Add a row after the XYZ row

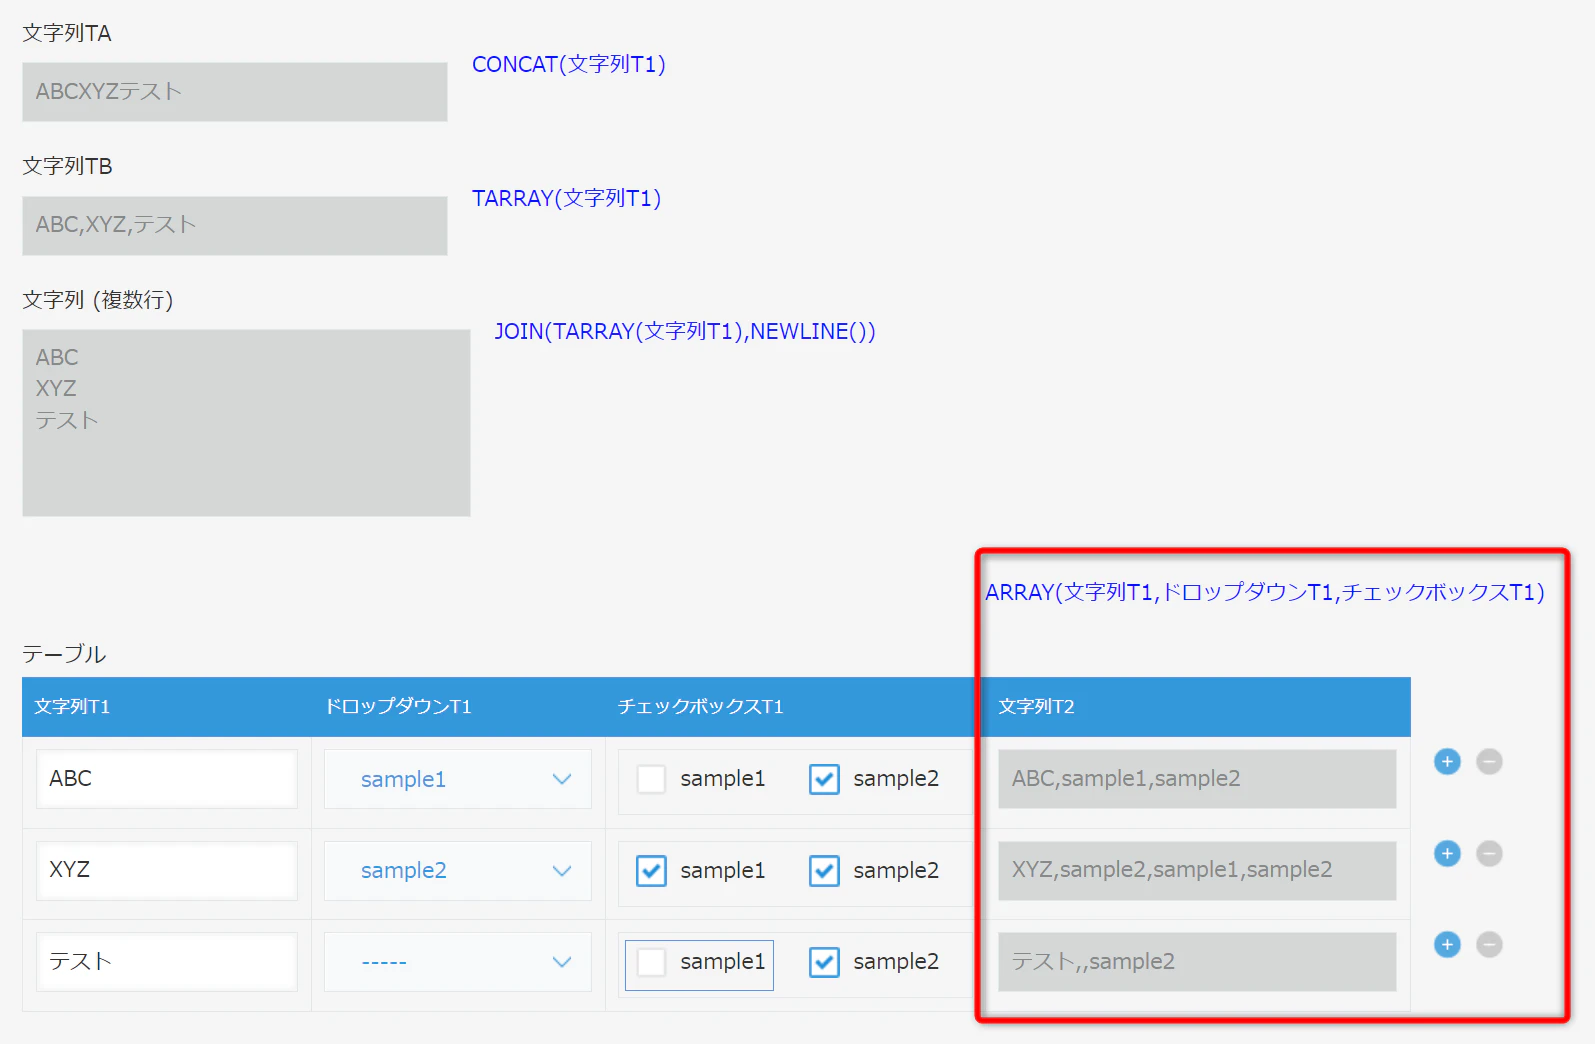[1447, 853]
